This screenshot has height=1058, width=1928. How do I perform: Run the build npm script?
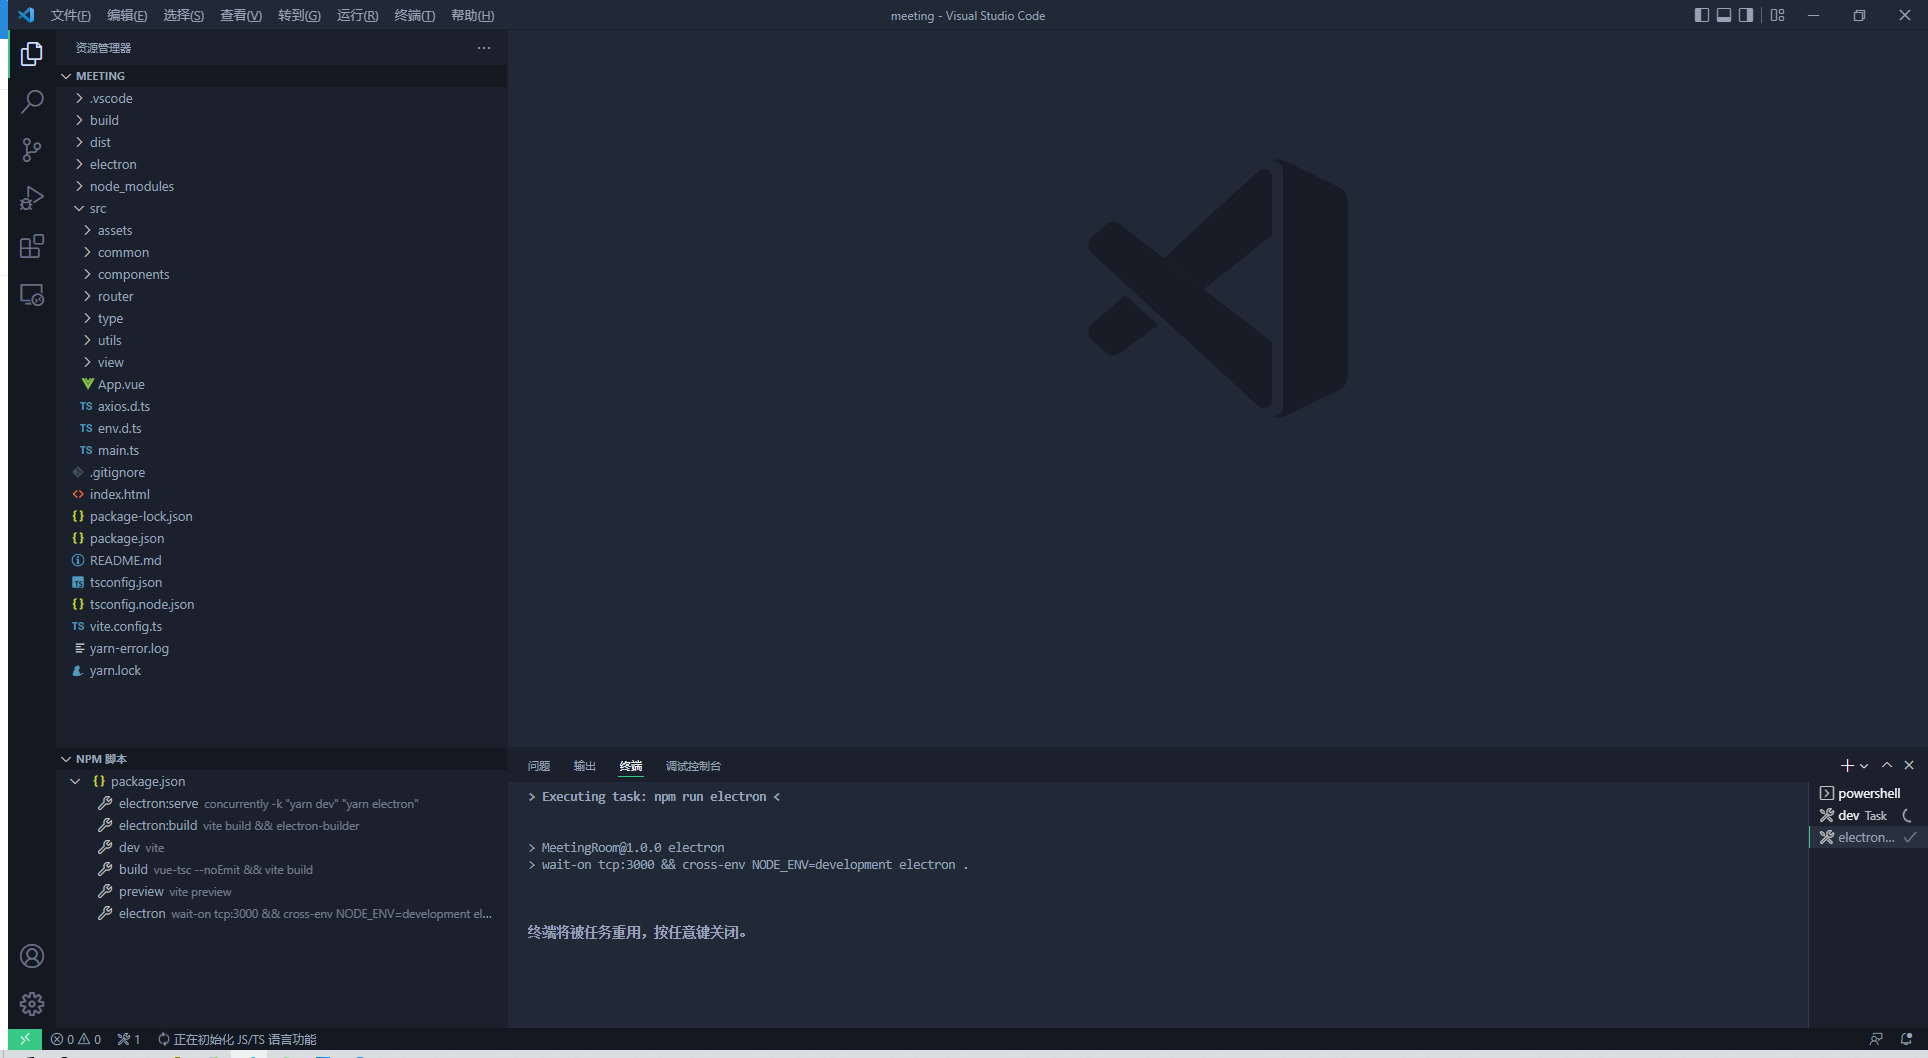[282, 869]
